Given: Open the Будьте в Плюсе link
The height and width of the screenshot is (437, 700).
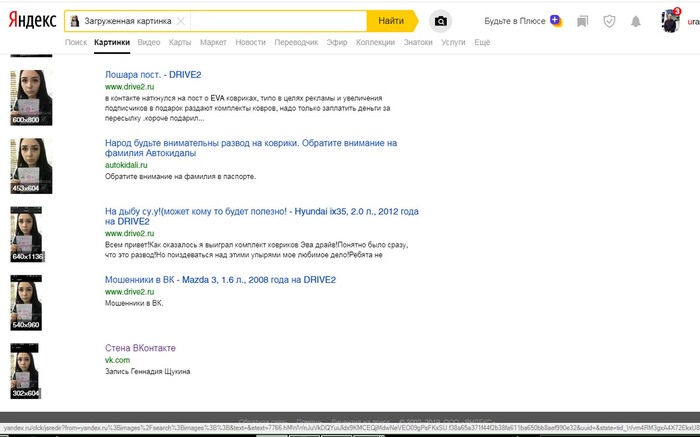Looking at the screenshot, I should pos(515,21).
